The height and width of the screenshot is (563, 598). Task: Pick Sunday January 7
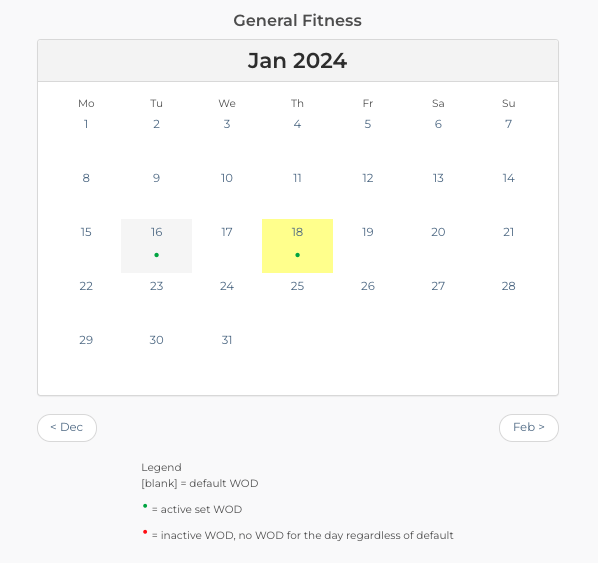(x=508, y=124)
